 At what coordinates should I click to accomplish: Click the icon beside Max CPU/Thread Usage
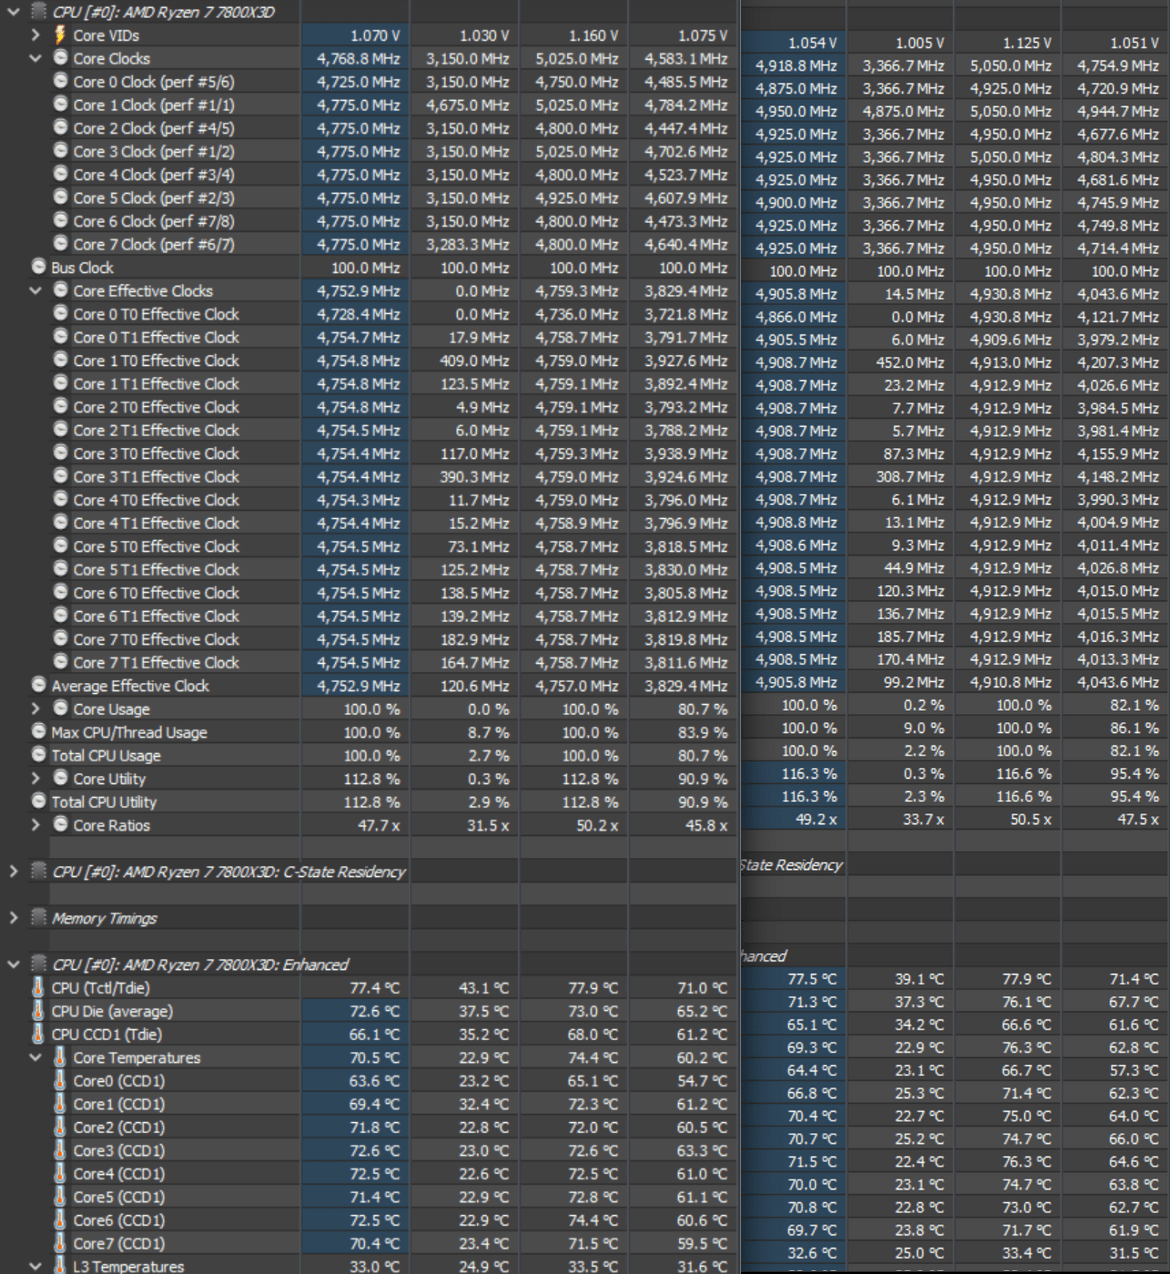click(39, 732)
